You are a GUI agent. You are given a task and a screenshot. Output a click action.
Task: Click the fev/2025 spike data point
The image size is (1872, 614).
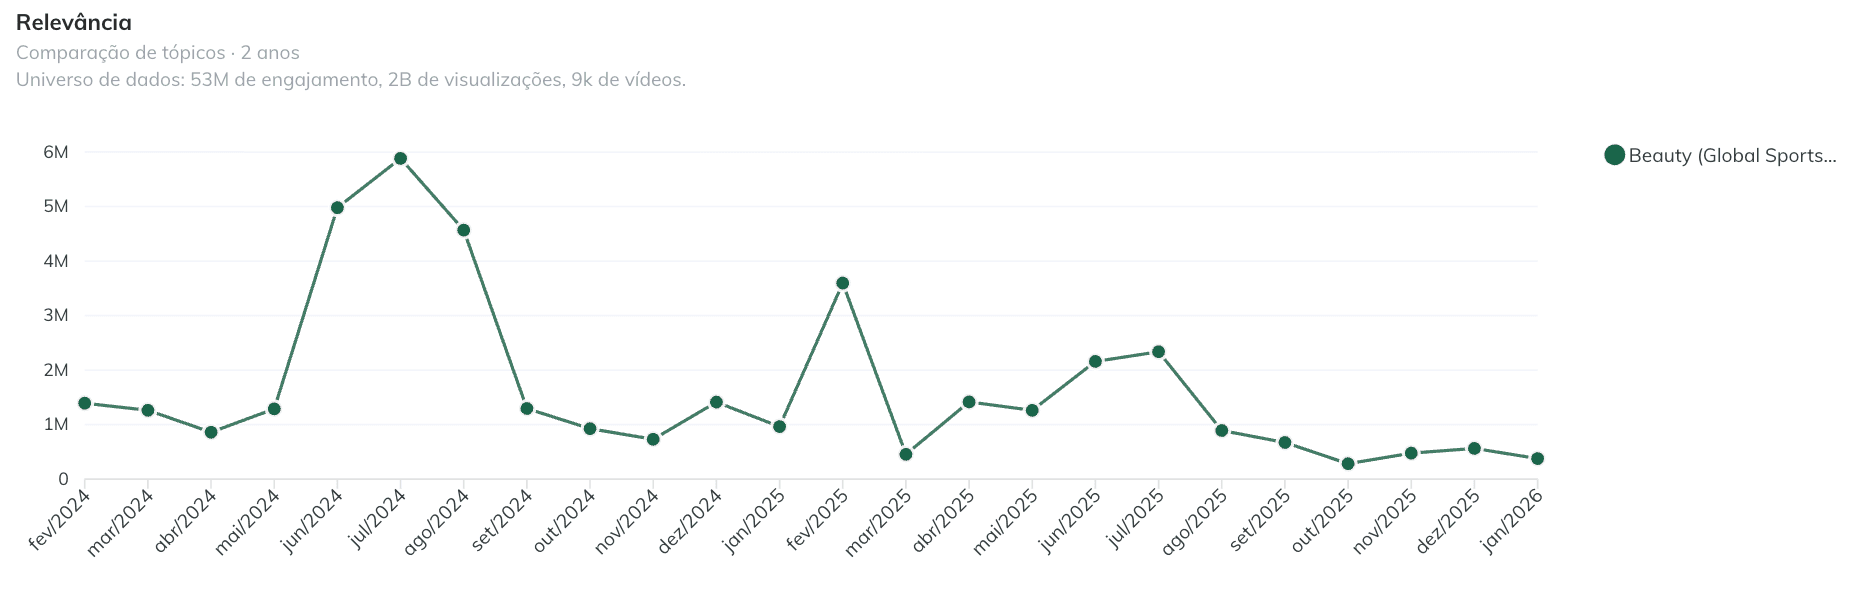coord(842,283)
